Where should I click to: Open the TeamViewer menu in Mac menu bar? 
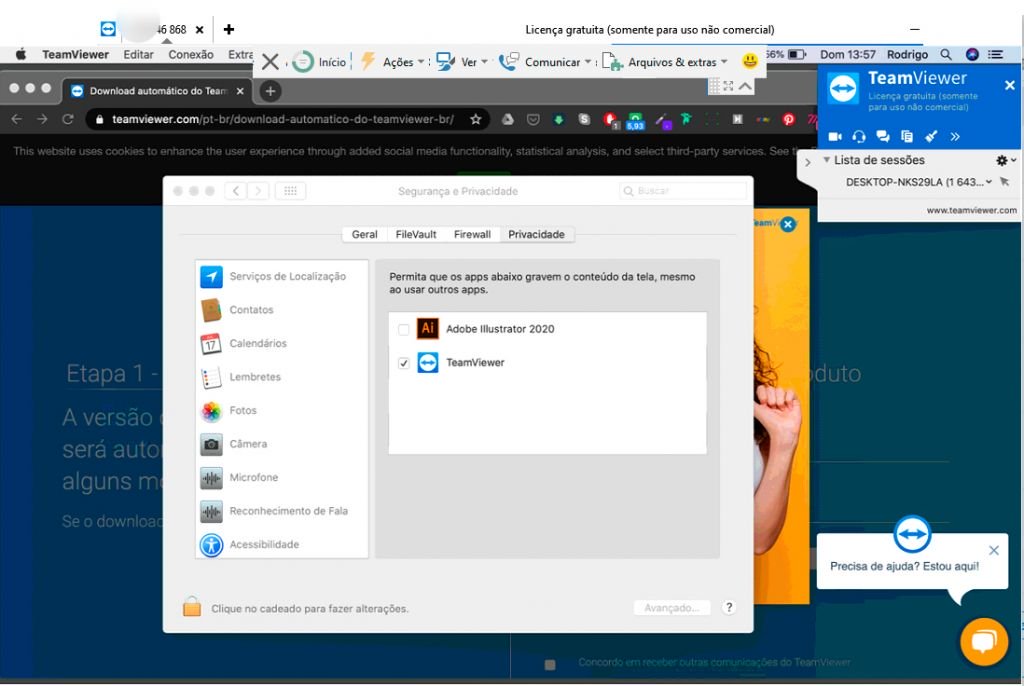coord(75,54)
